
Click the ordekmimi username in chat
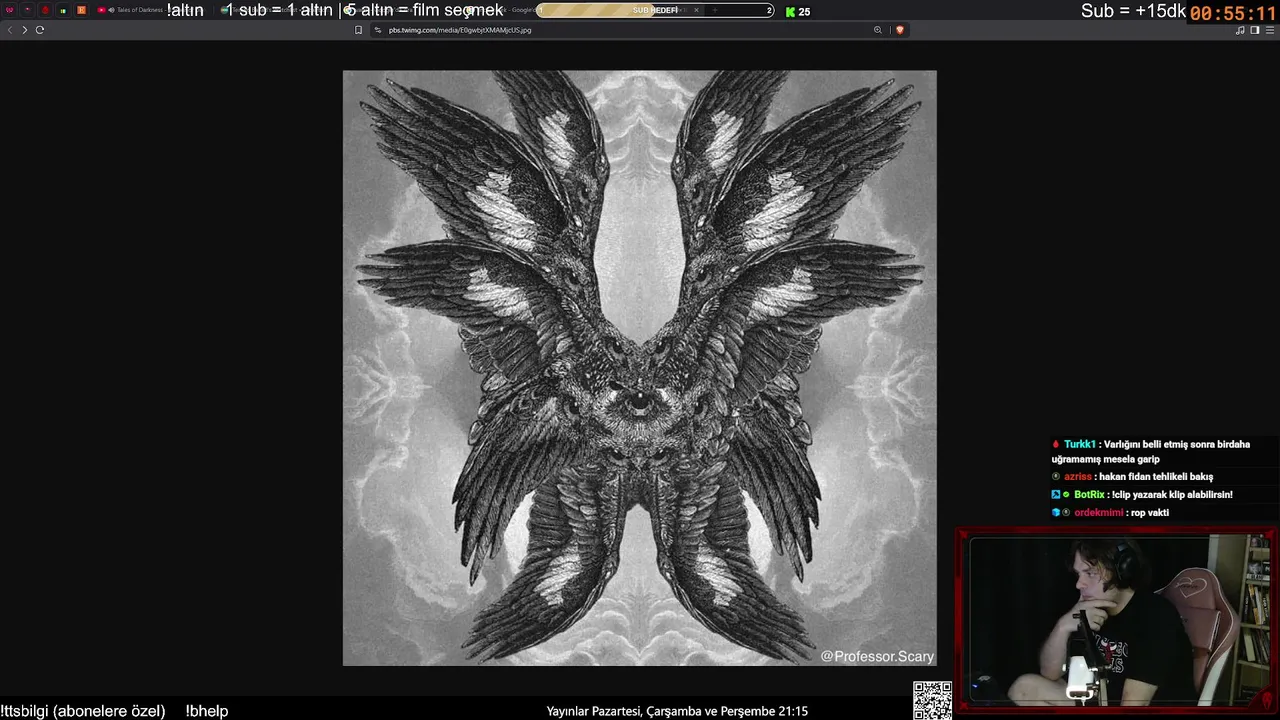point(1099,513)
